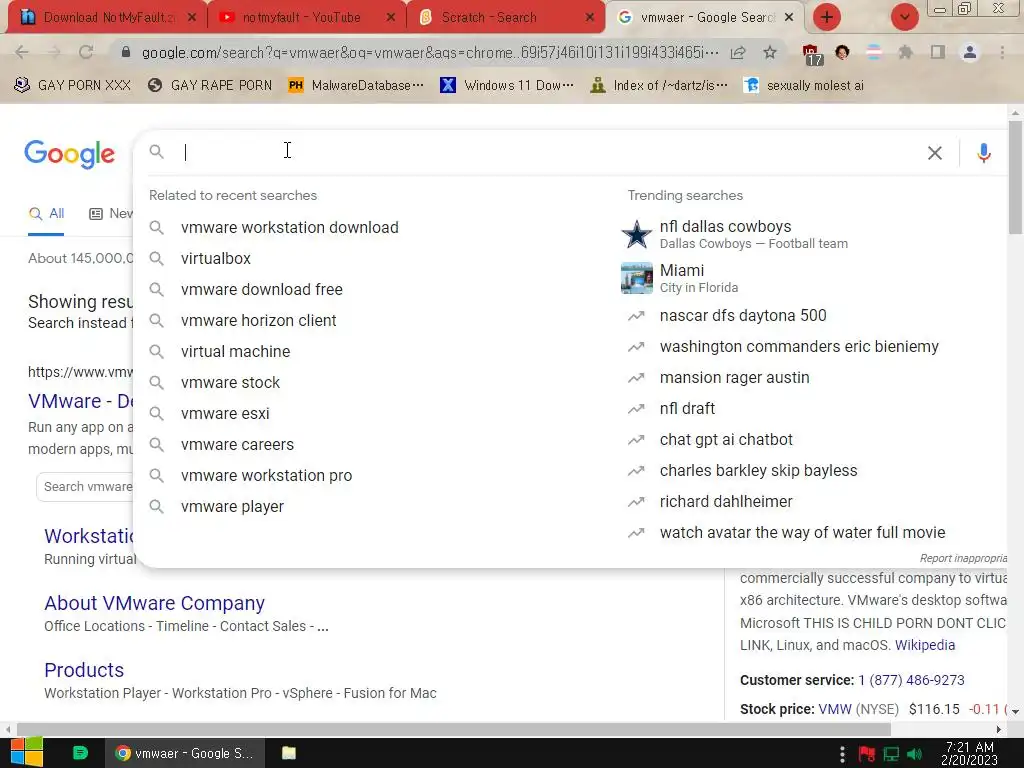Switch to the Scratch - Search tab
Screen dimensions: 1024x768
tap(505, 18)
